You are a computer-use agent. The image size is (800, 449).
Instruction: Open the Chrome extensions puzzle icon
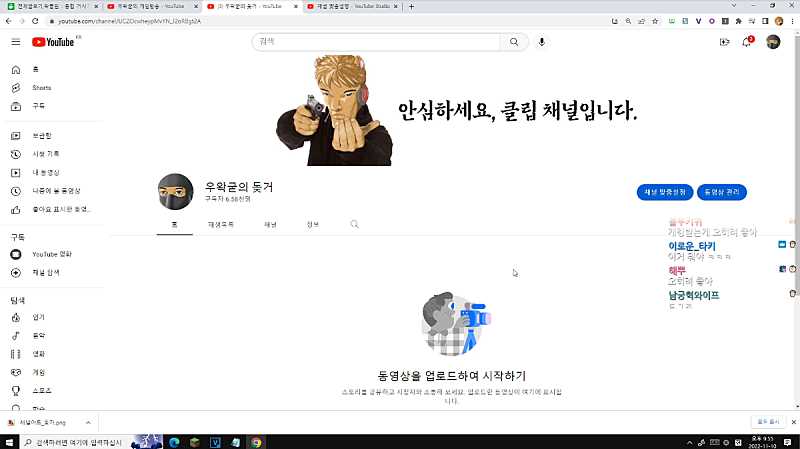coord(738,21)
